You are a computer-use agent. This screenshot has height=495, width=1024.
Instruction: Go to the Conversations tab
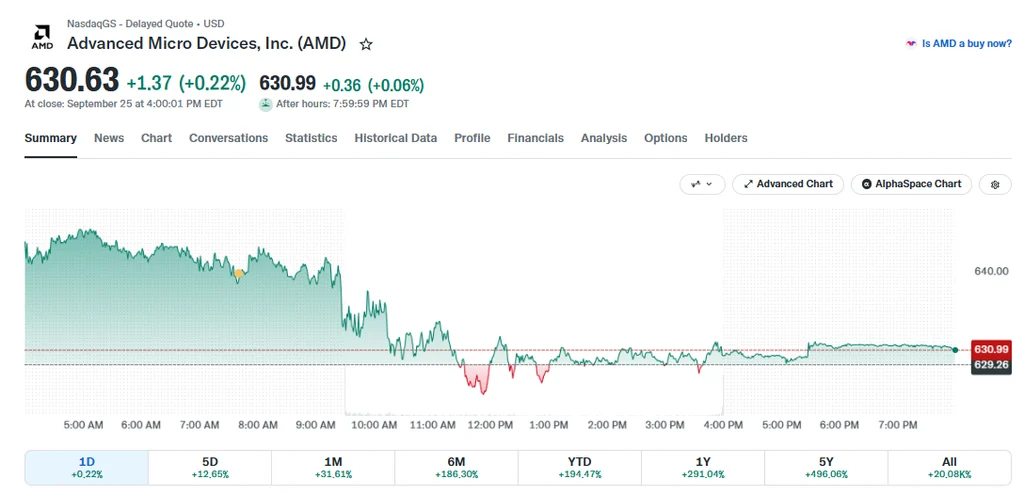[x=229, y=138]
